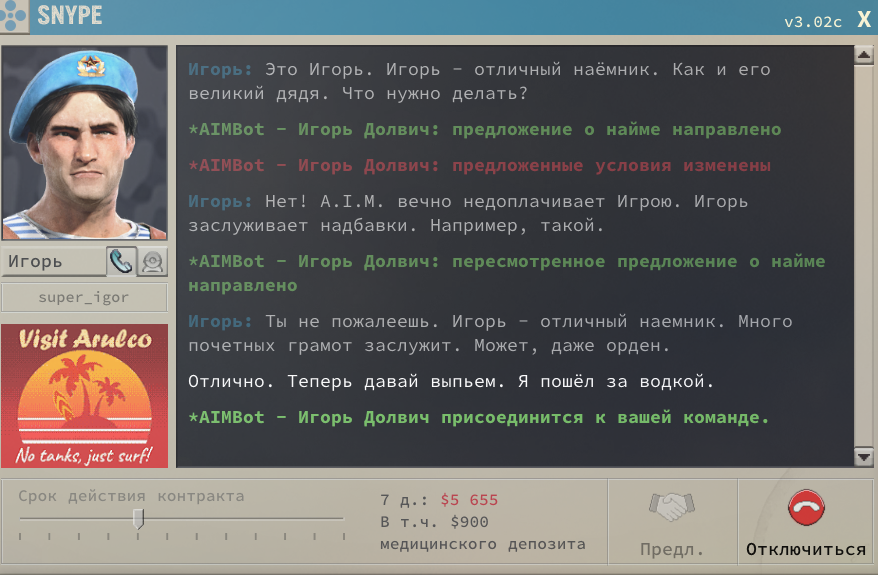Click the contract duration slider handle
This screenshot has width=878, height=575.
pyautogui.click(x=139, y=518)
